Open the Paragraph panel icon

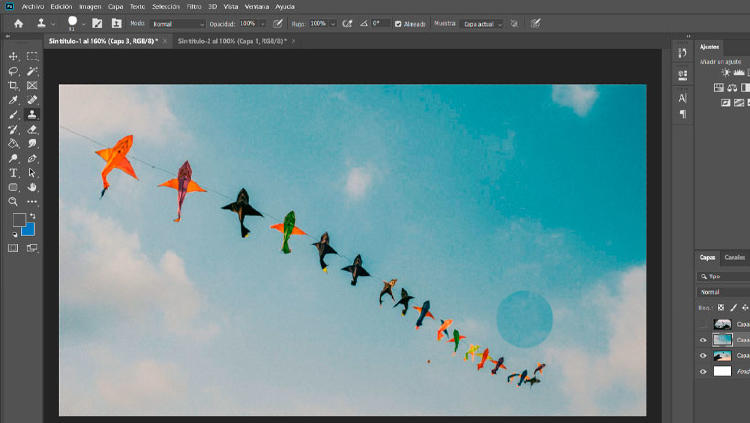coord(683,114)
